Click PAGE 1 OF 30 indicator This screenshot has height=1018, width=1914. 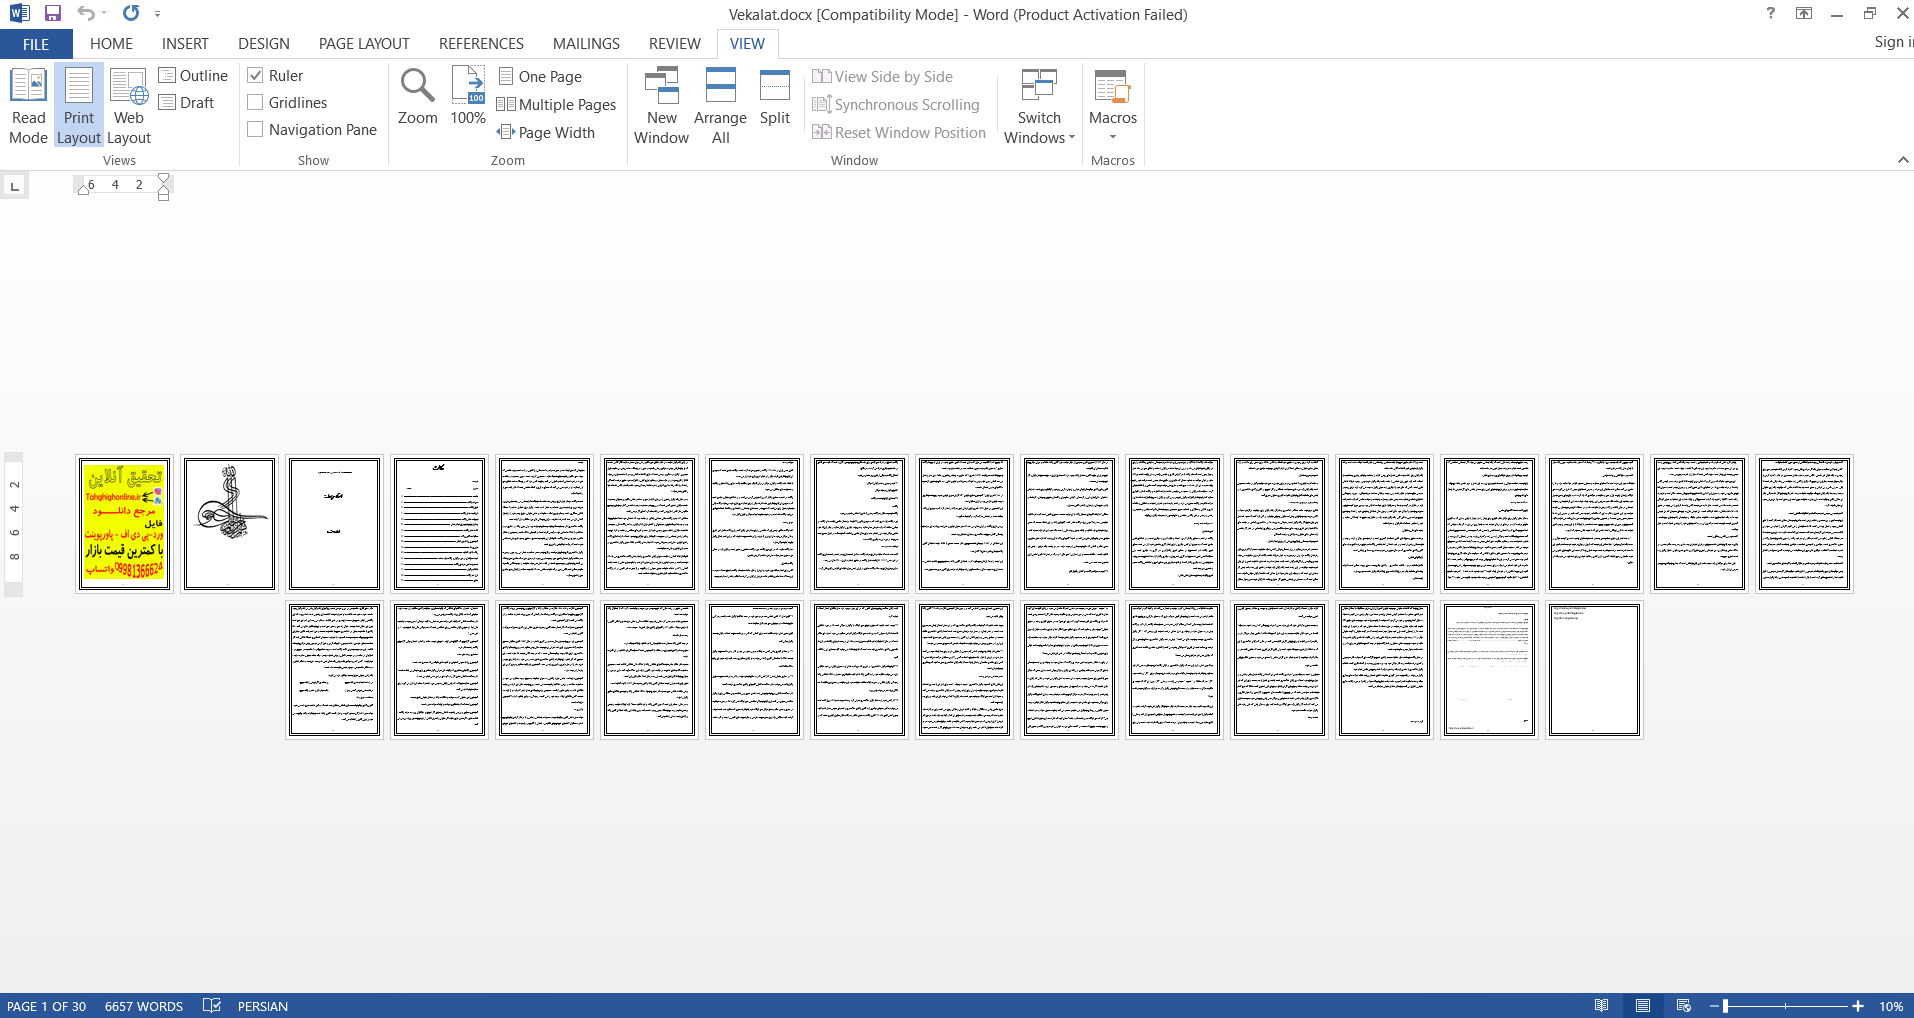(x=47, y=1006)
